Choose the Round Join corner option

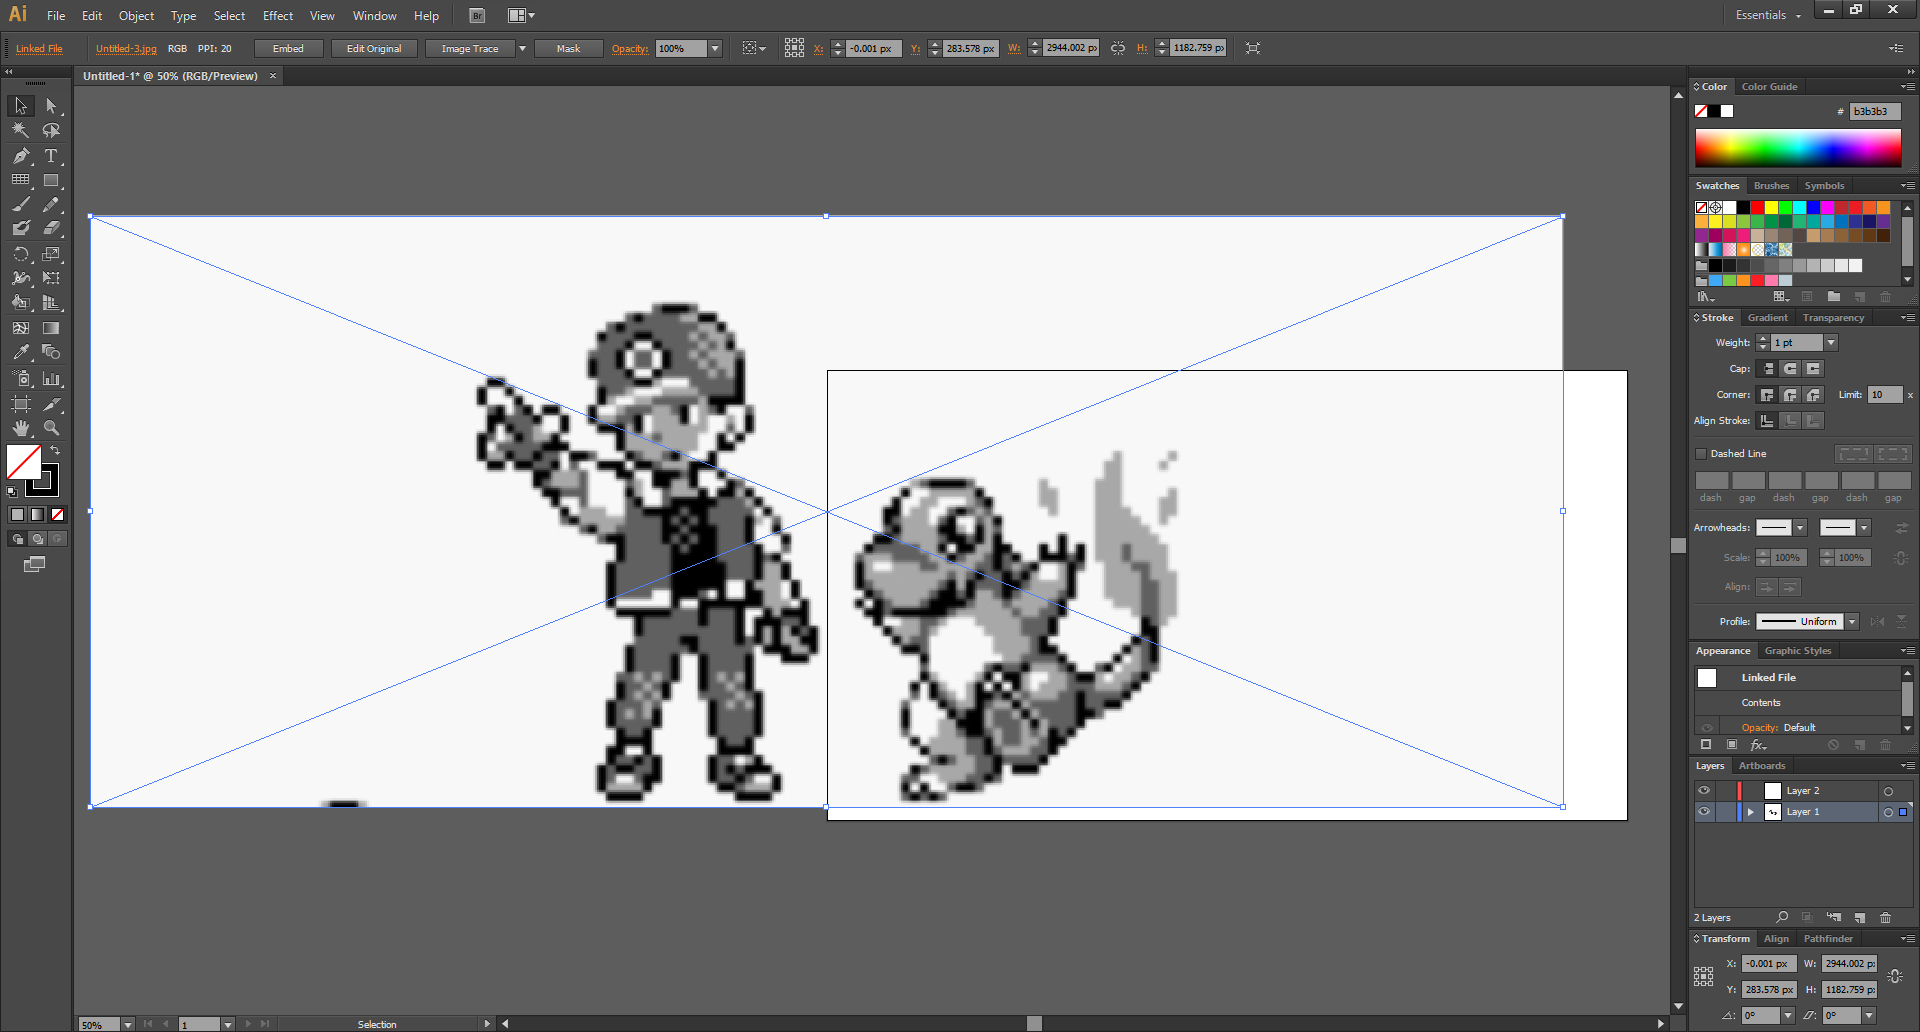point(1790,395)
